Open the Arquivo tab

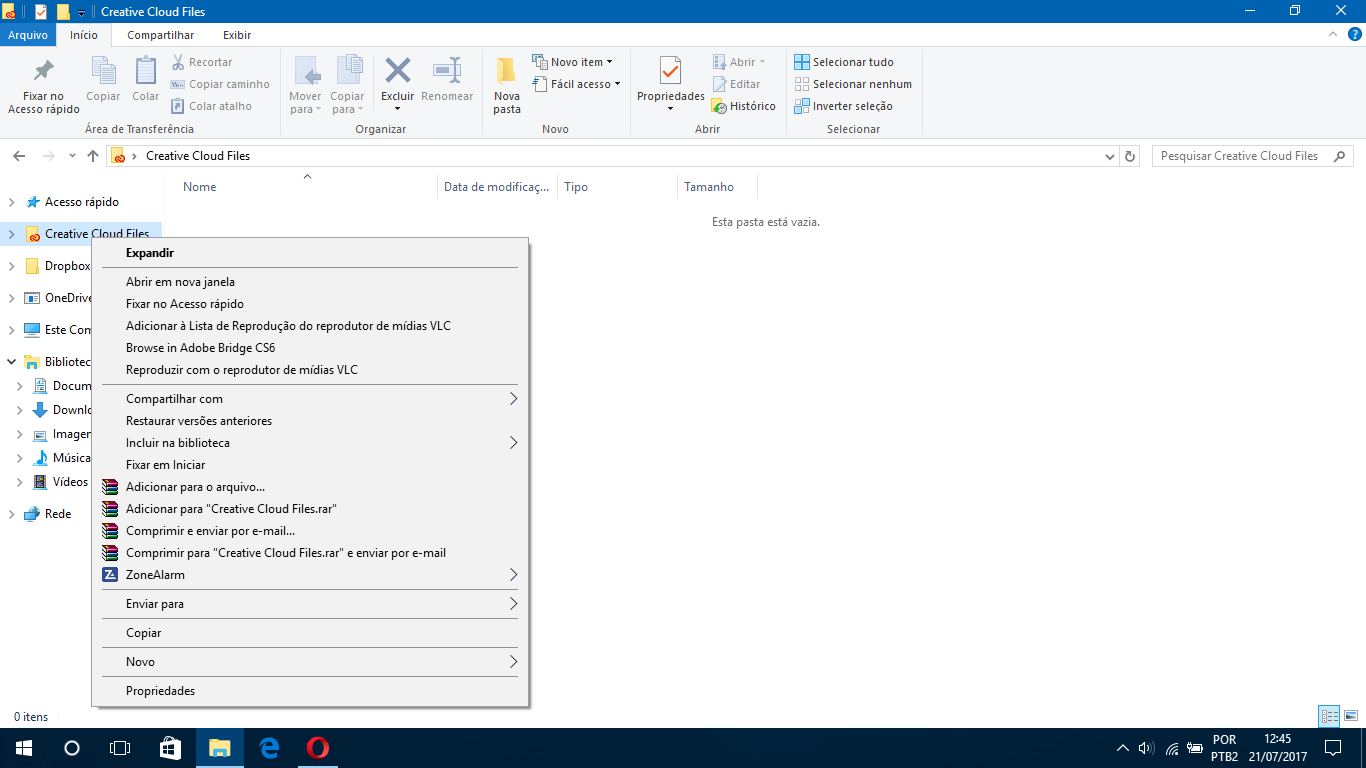(28, 35)
